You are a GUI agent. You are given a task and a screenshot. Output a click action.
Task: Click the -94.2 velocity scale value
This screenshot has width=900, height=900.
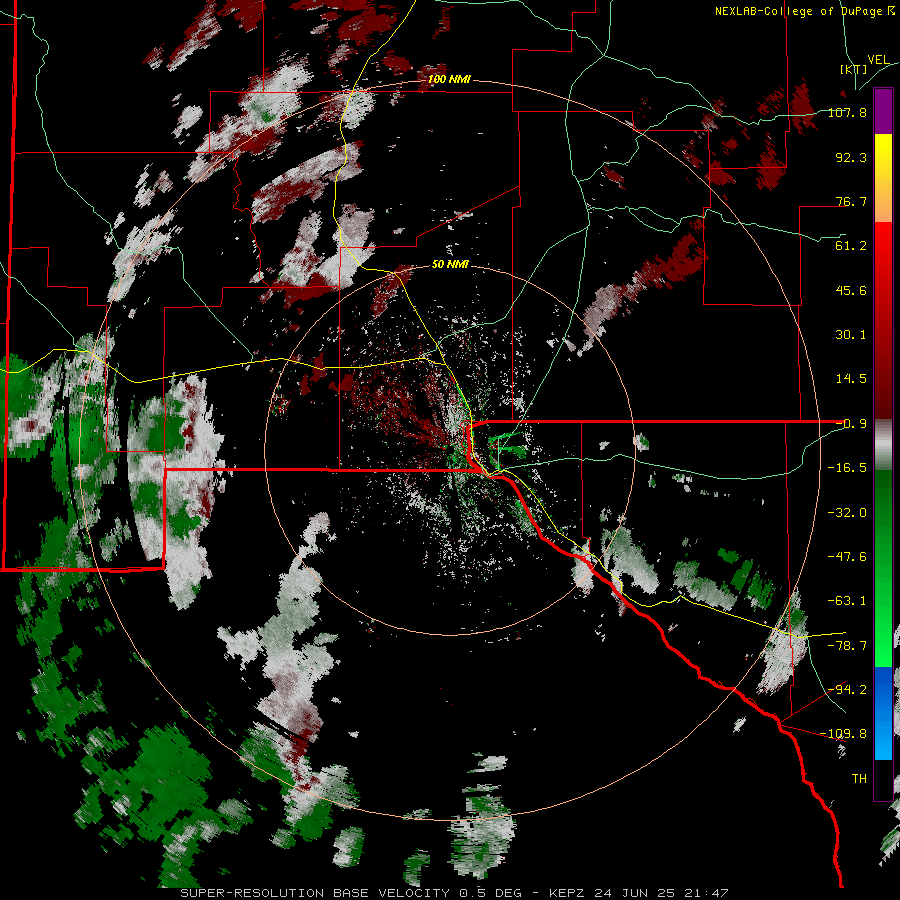(847, 689)
